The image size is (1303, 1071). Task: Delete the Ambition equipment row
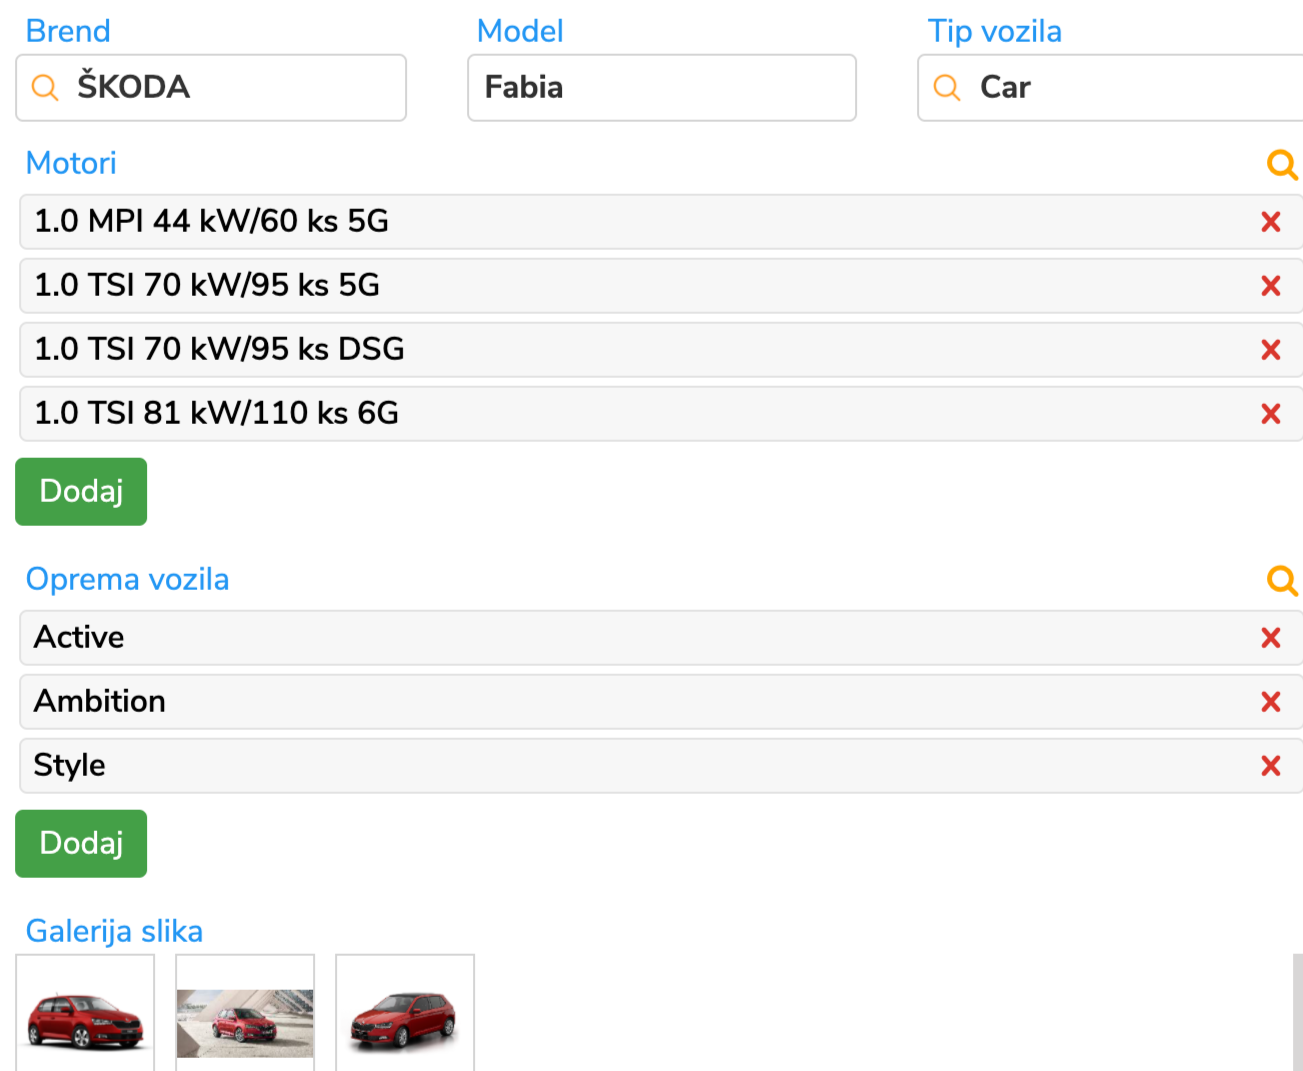(1271, 702)
